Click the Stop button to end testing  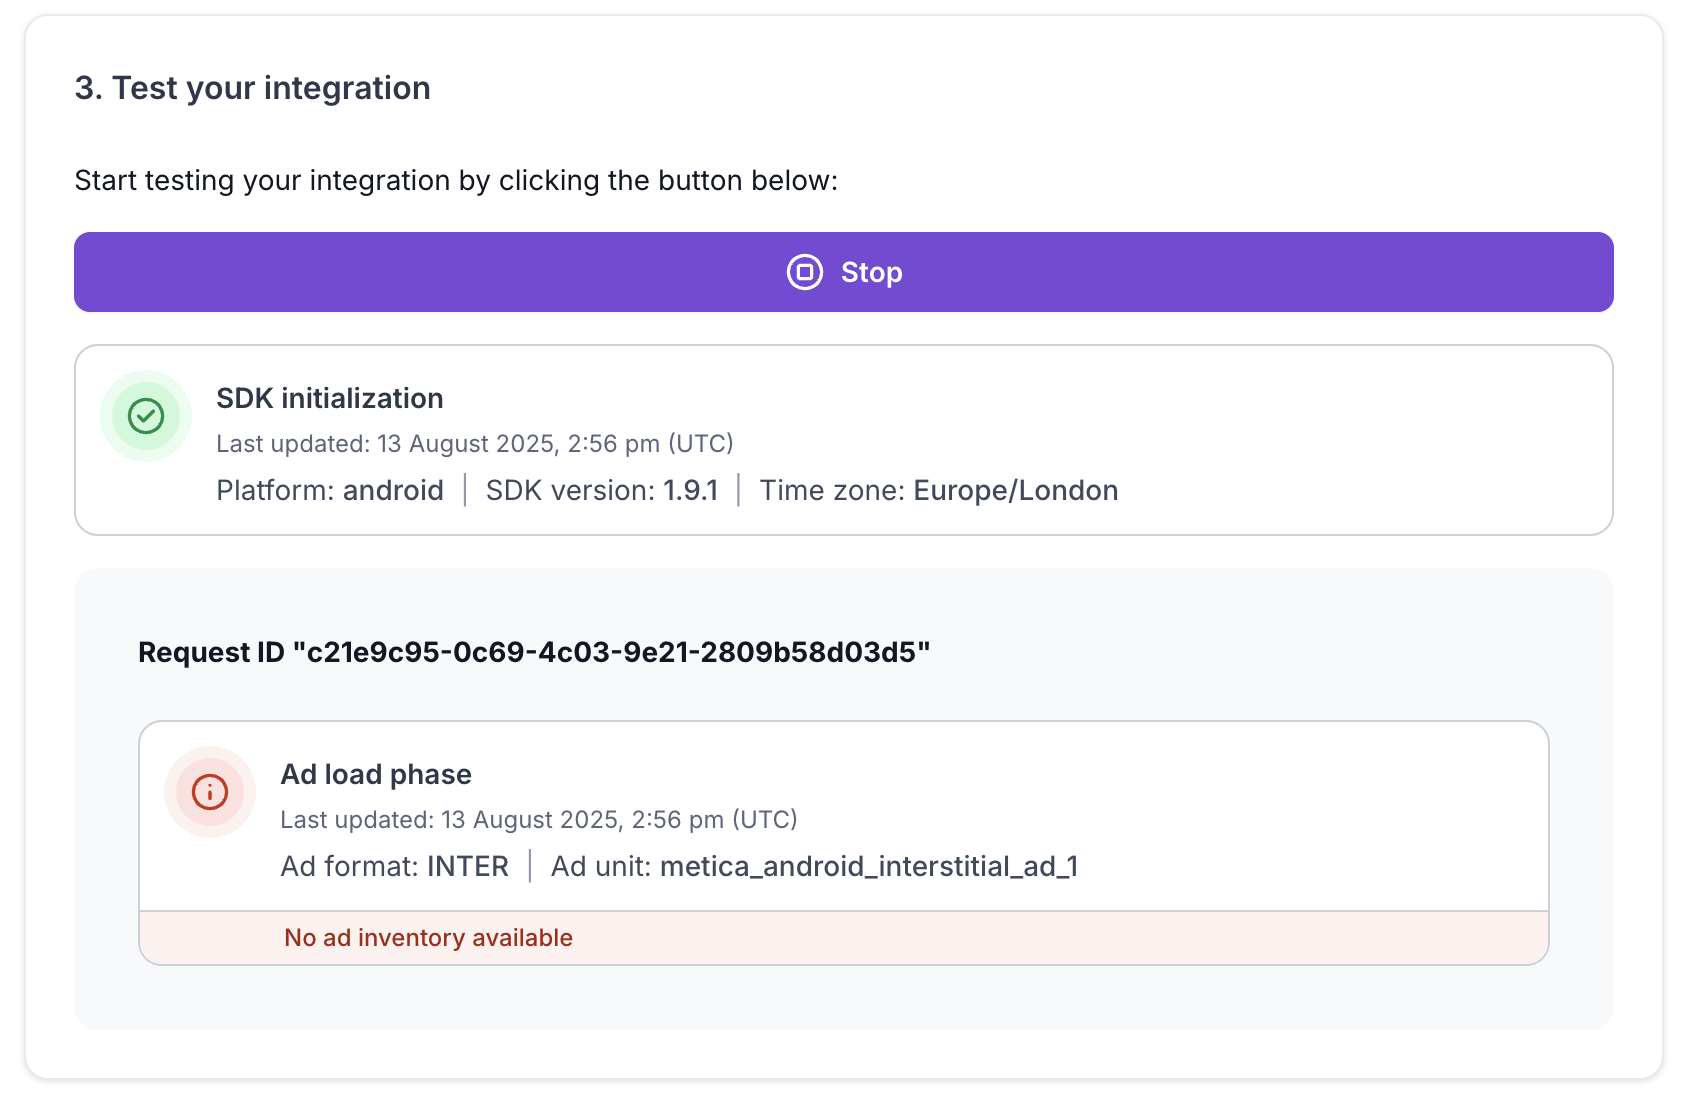pyautogui.click(x=870, y=272)
